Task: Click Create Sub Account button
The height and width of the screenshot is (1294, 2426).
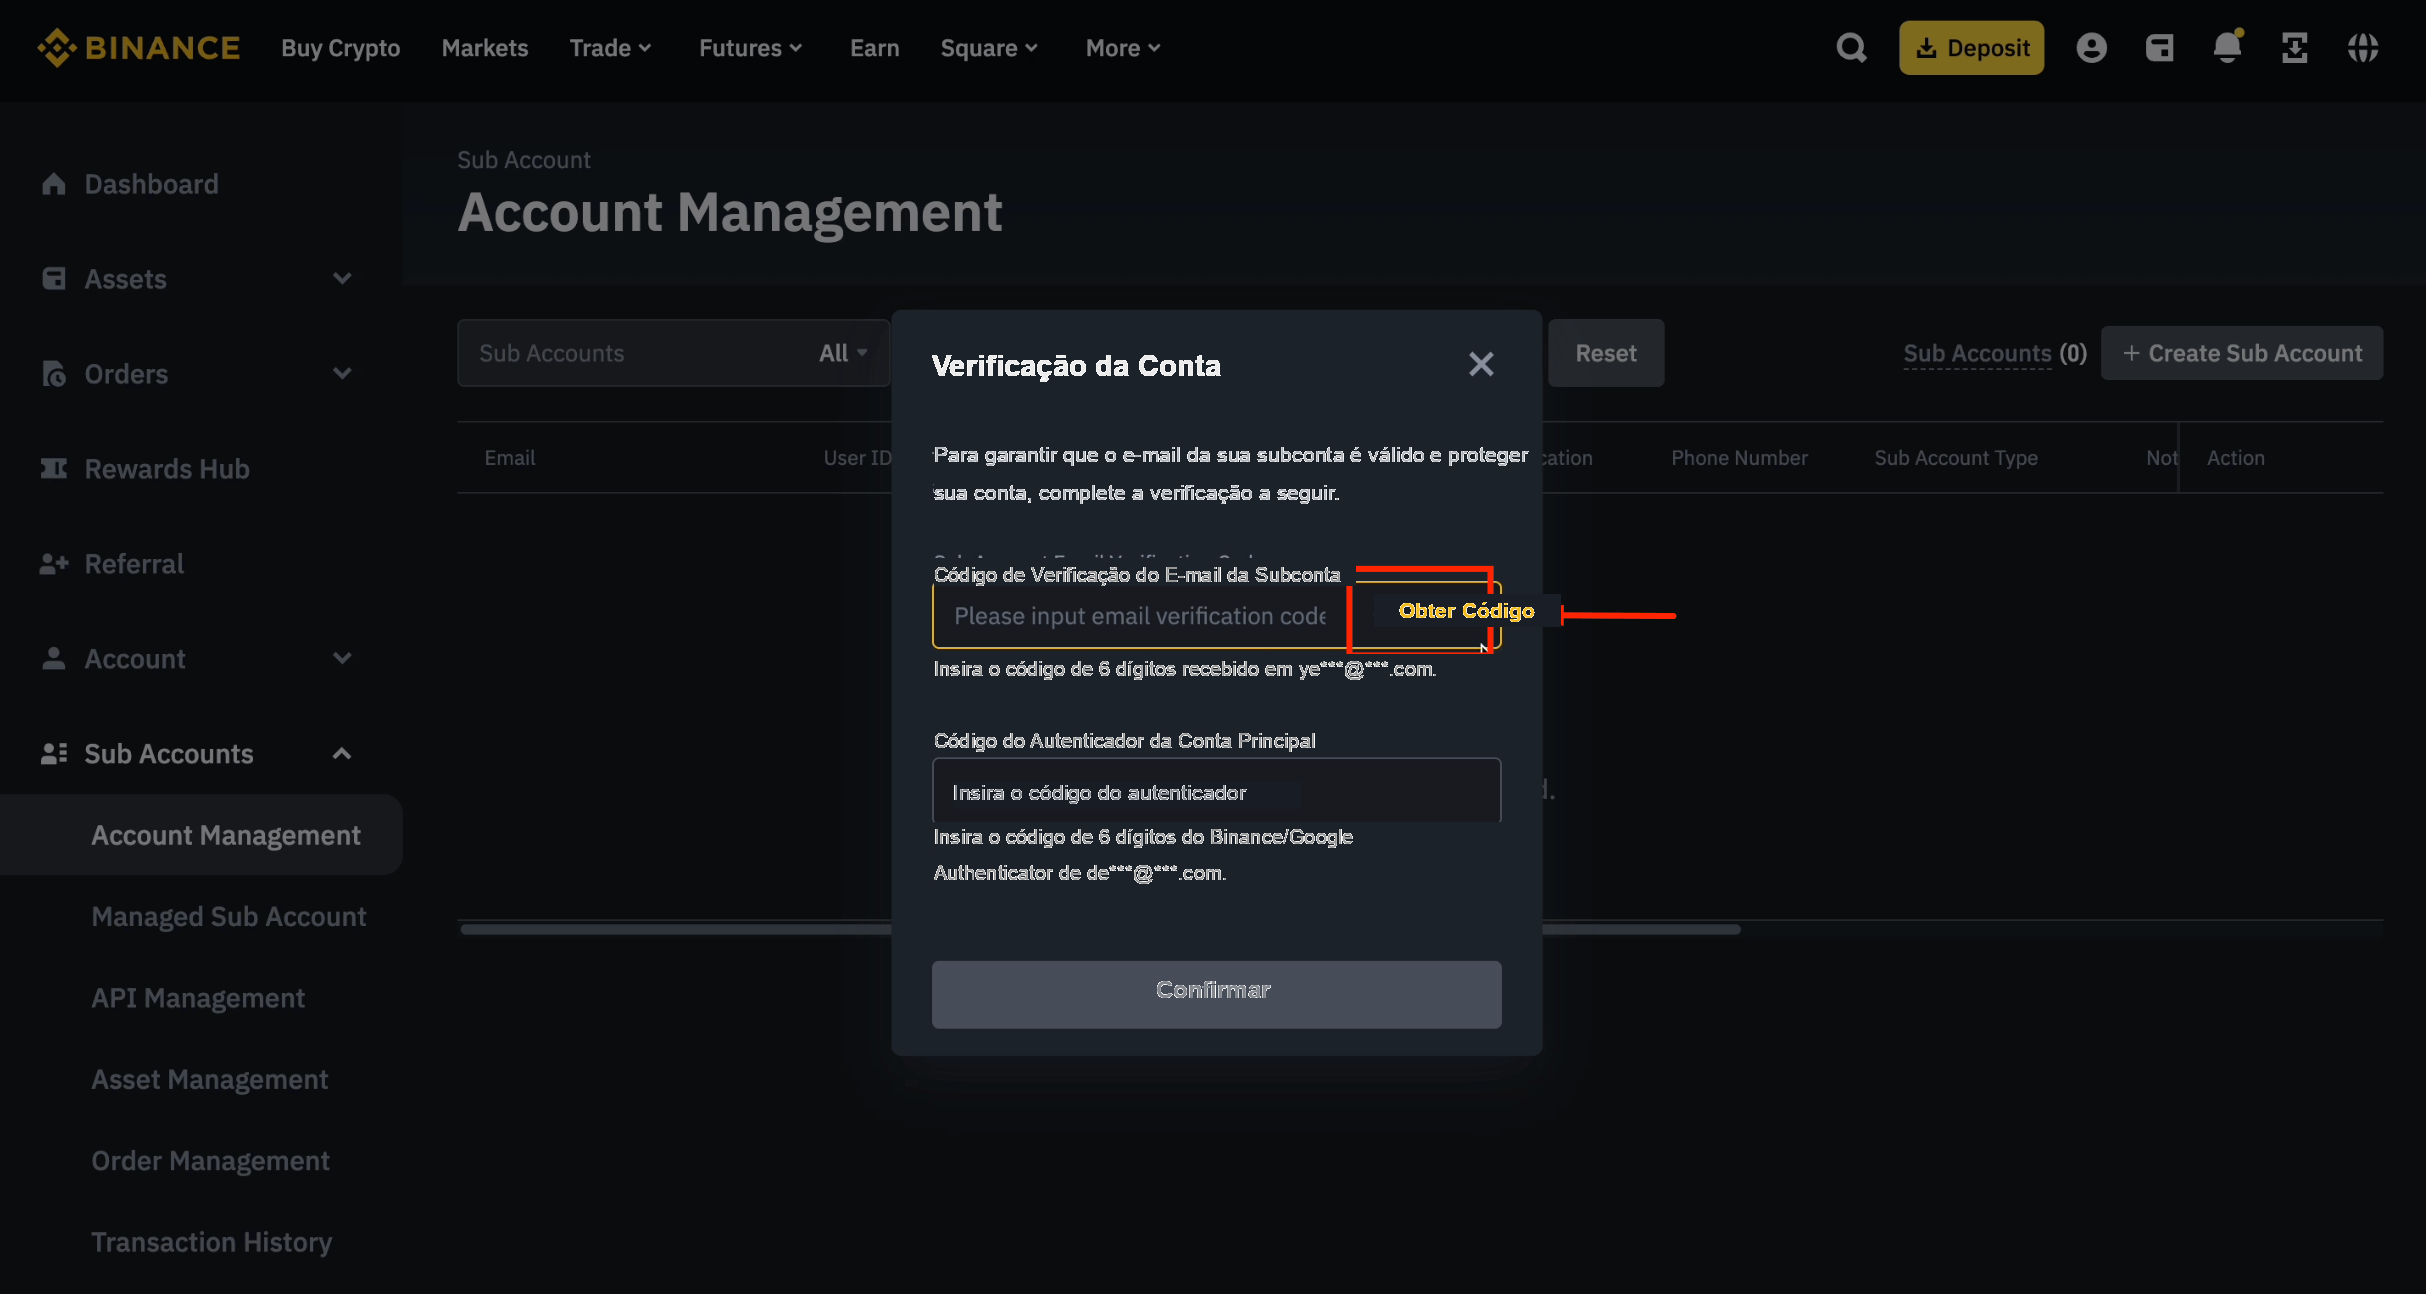Action: 2242,353
